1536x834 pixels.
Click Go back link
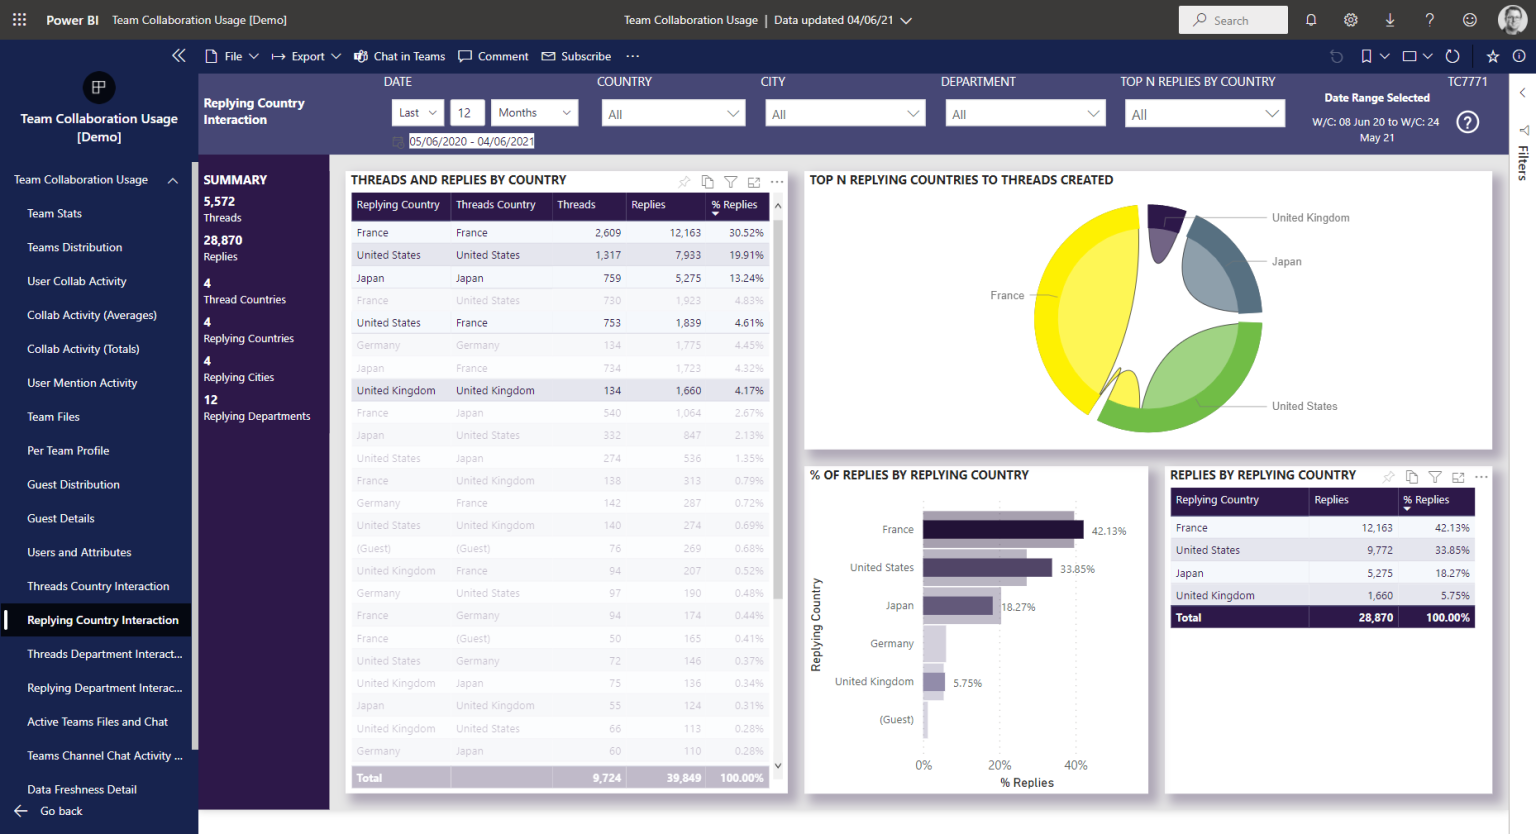[x=48, y=811]
